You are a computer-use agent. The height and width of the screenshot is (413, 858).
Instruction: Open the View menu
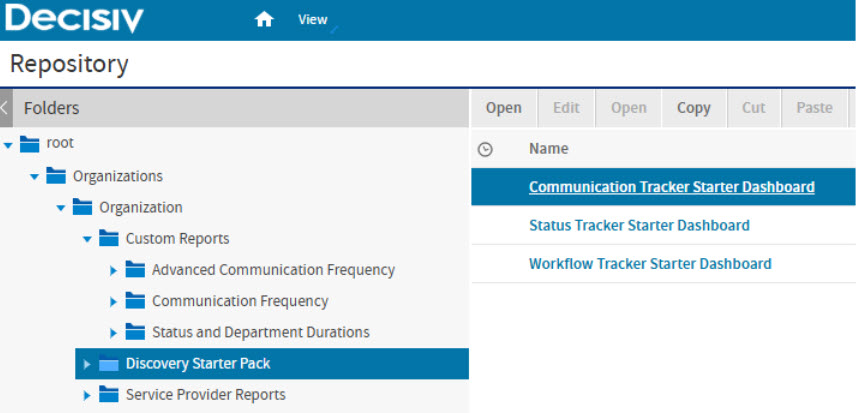click(312, 20)
